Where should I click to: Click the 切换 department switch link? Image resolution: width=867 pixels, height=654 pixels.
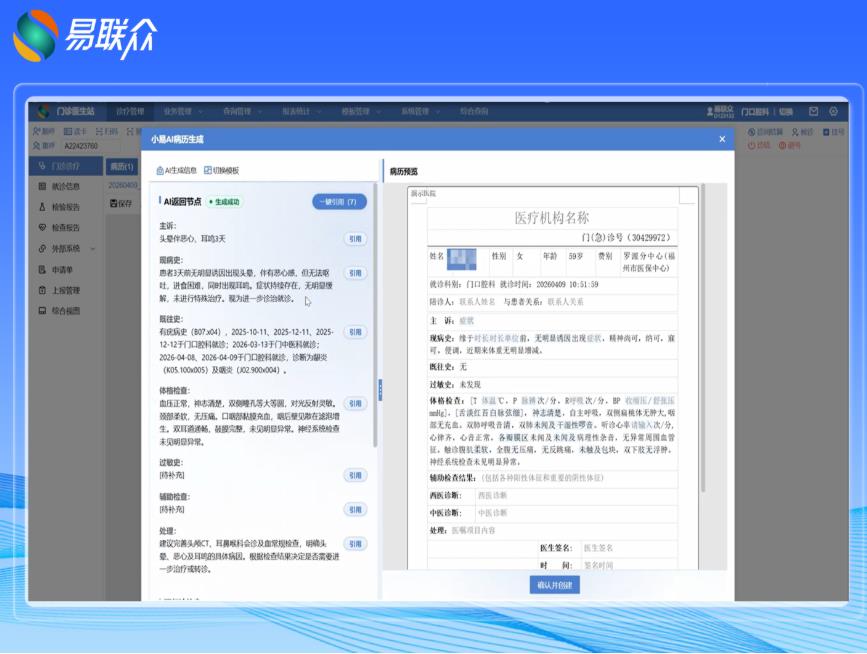786,112
